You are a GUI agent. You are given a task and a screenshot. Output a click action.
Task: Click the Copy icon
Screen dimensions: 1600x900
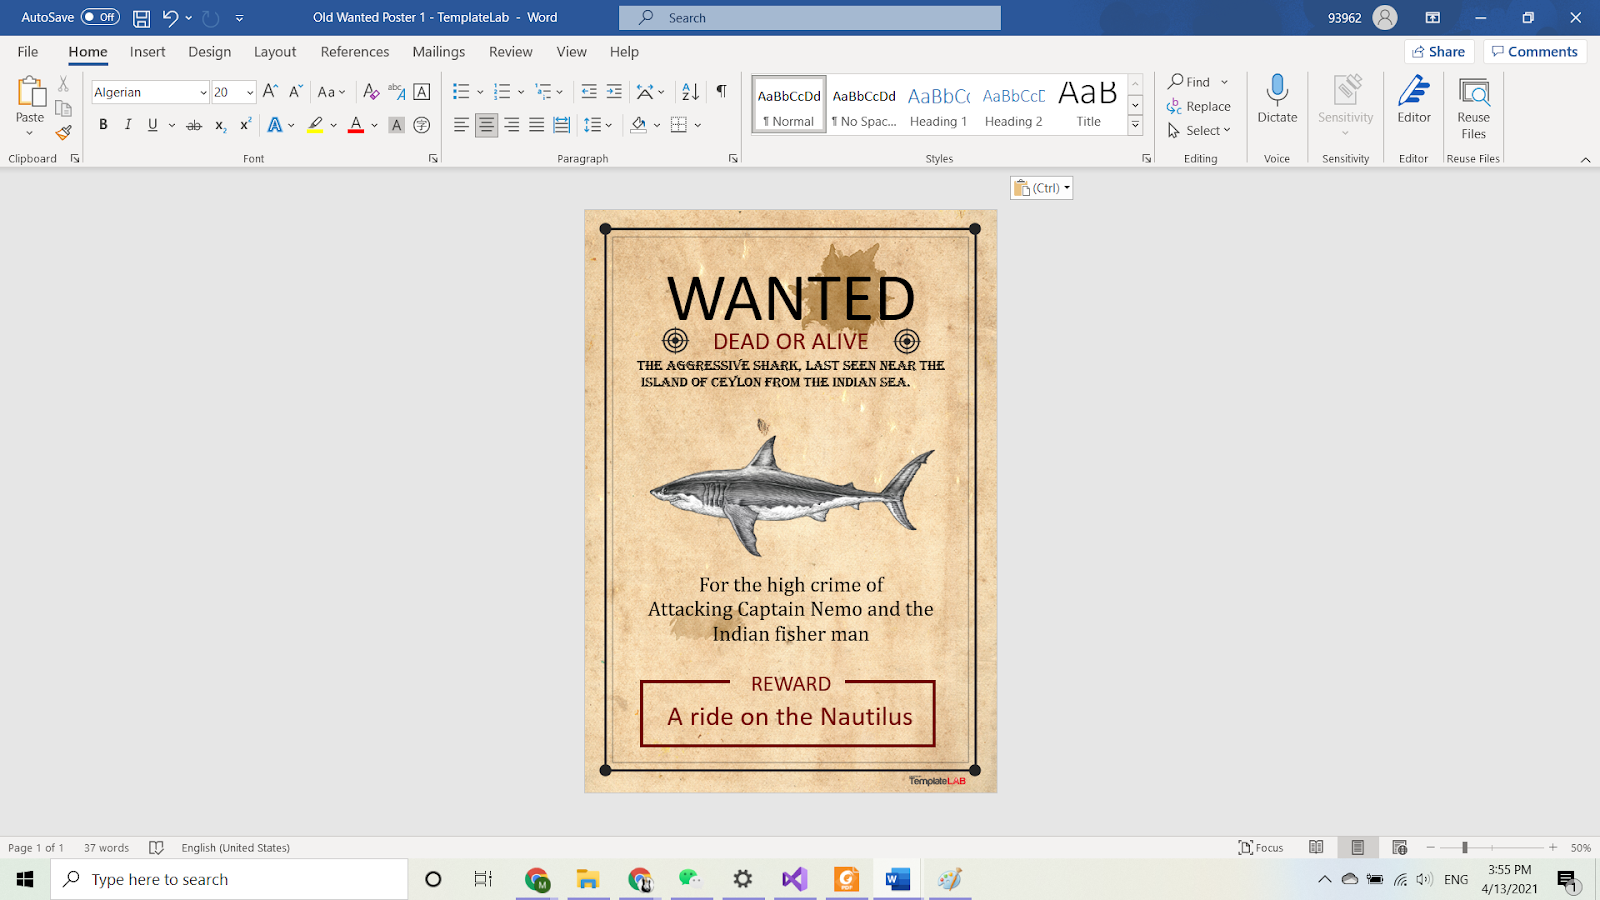(63, 108)
